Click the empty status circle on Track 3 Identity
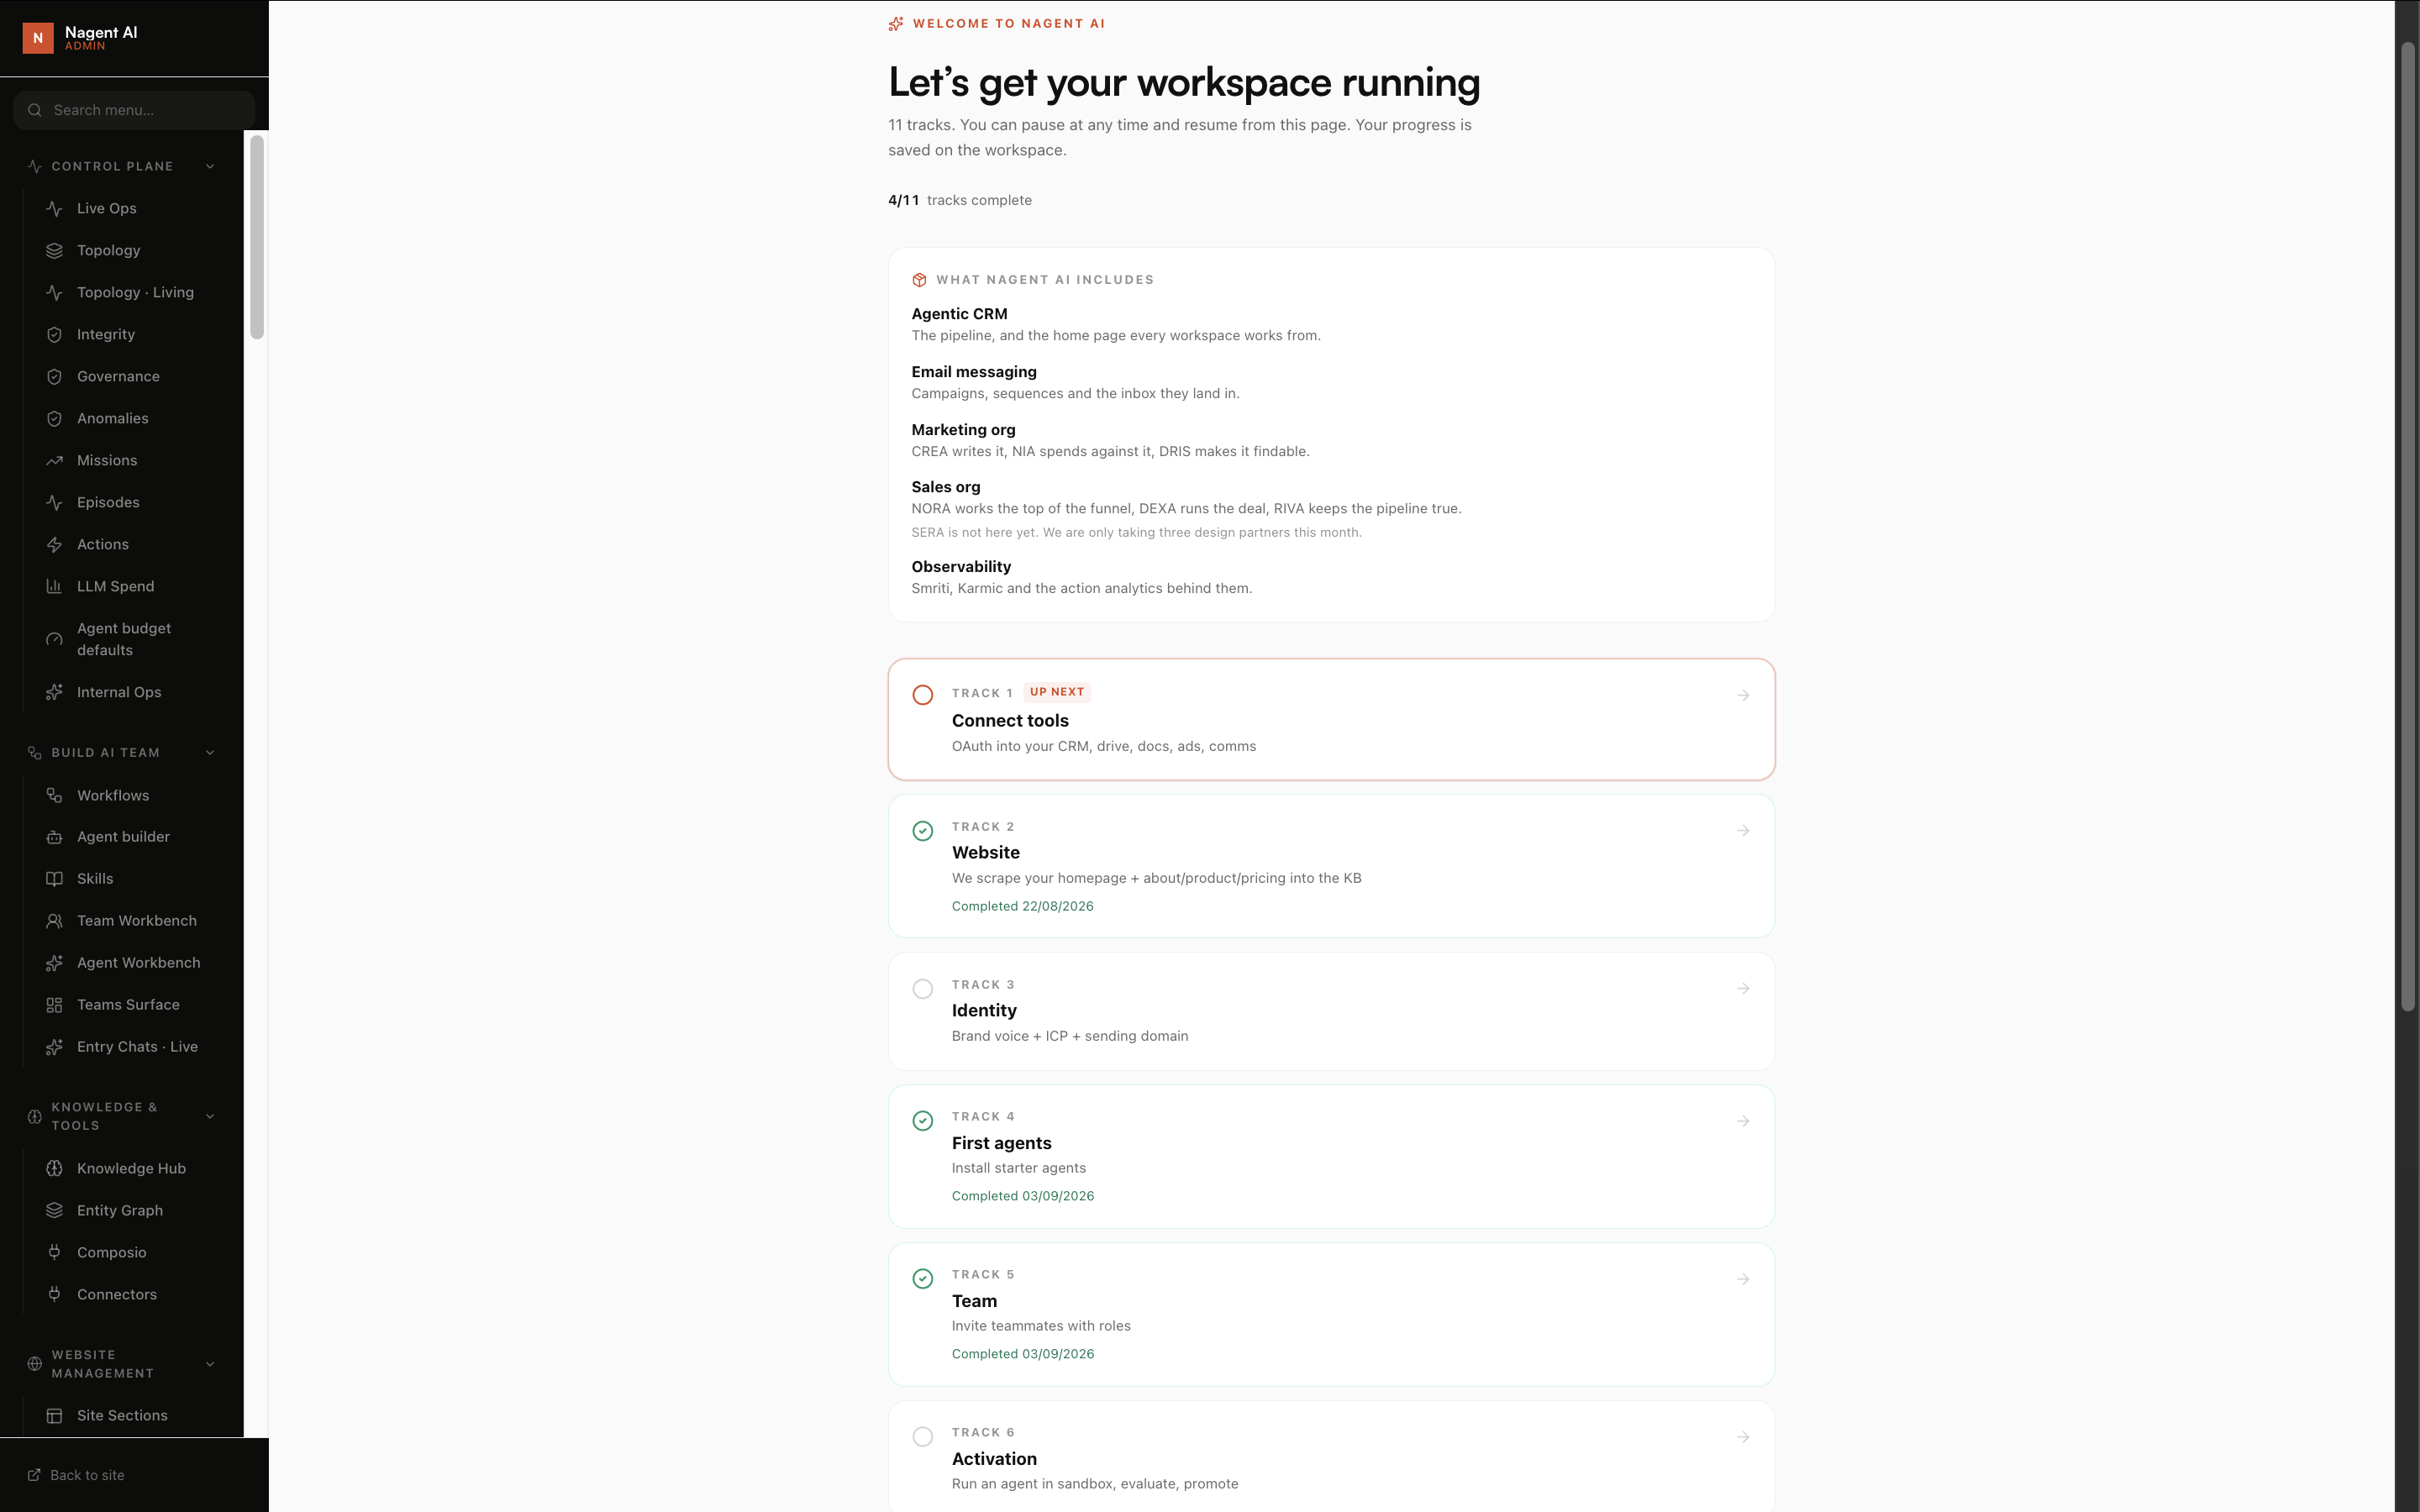The width and height of the screenshot is (2420, 1512). point(923,989)
